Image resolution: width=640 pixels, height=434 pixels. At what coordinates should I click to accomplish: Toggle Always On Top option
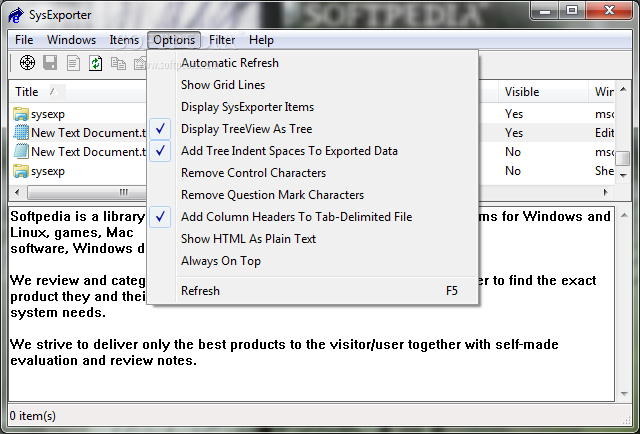point(312,261)
